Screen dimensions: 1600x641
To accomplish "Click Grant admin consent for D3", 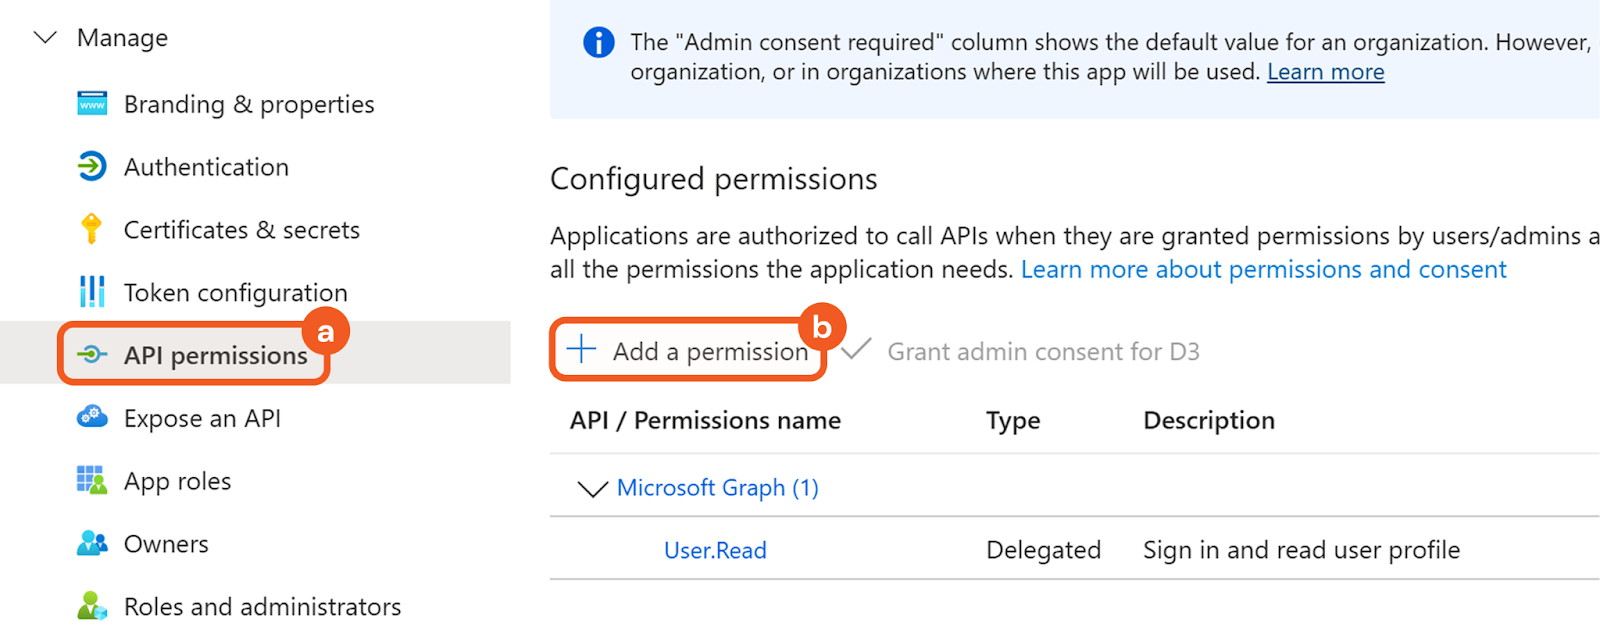I will click(x=1043, y=352).
